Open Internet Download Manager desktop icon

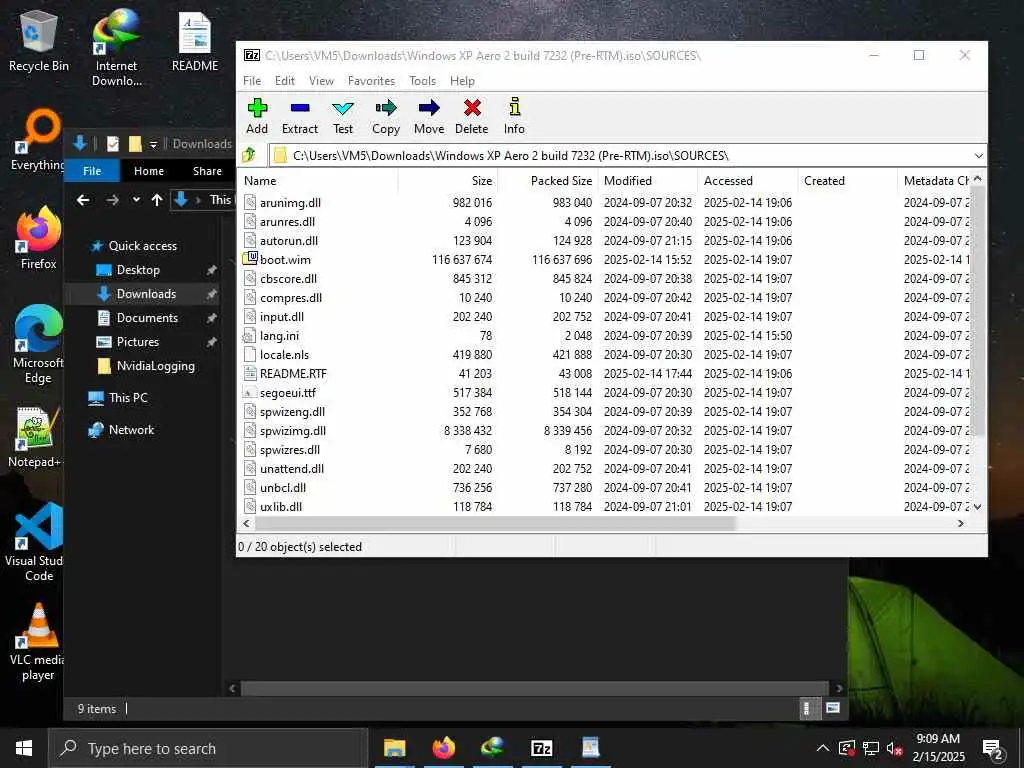click(x=116, y=48)
